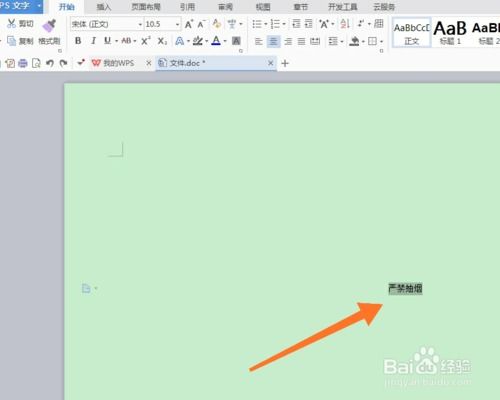The image size is (500, 400).
Task: Click the Decrease font size A- icon
Action: [x=201, y=24]
